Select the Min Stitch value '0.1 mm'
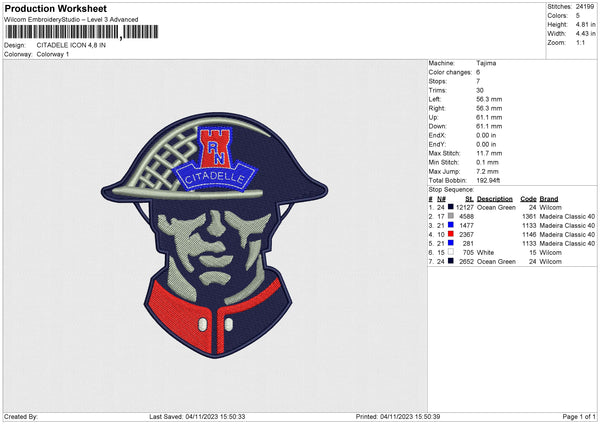 (488, 162)
